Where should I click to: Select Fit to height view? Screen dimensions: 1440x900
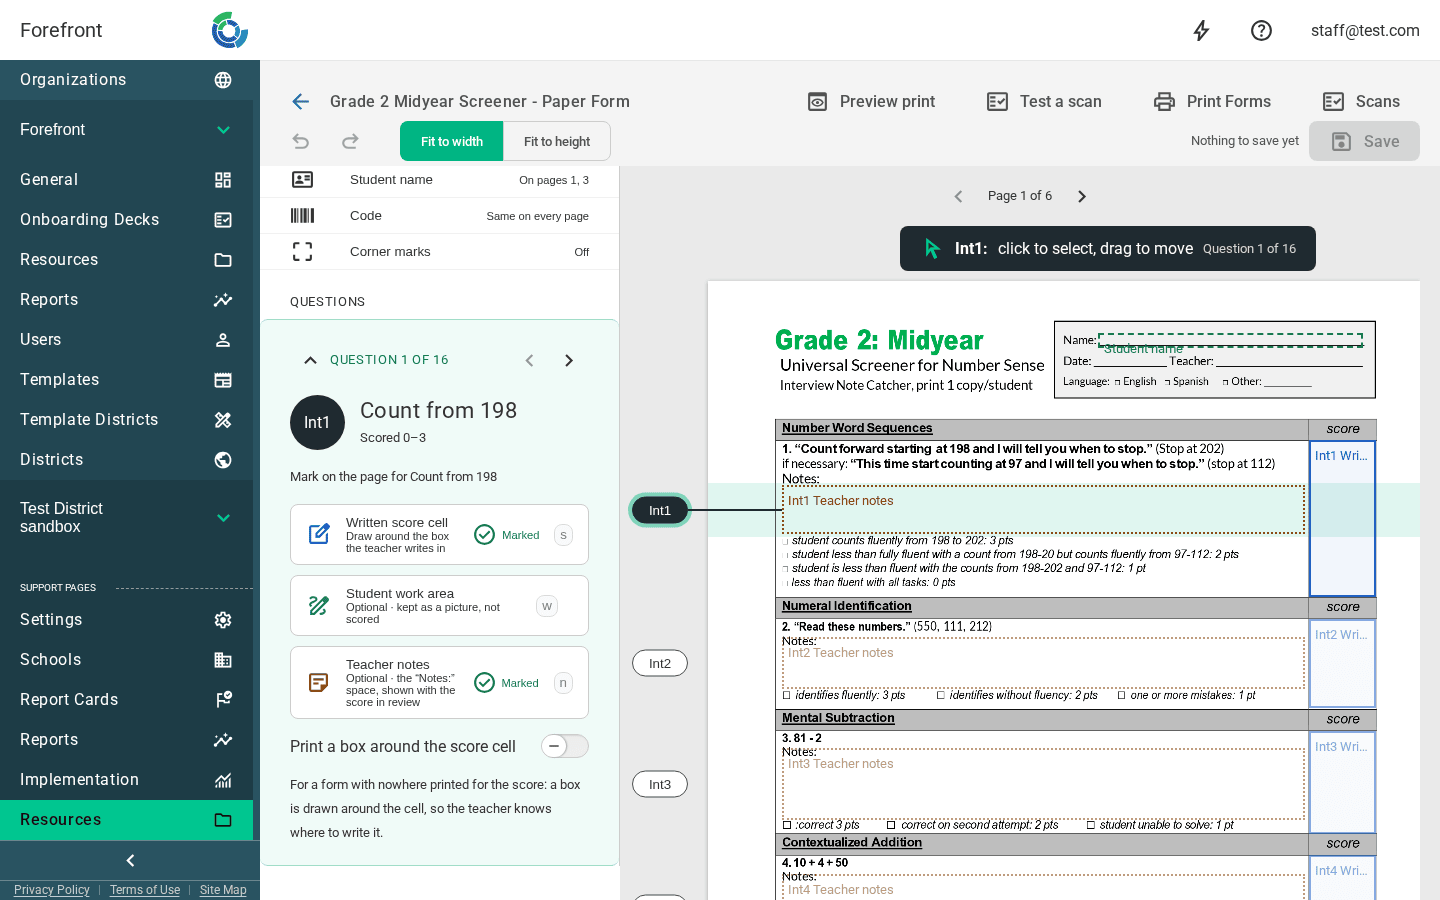coord(557,141)
